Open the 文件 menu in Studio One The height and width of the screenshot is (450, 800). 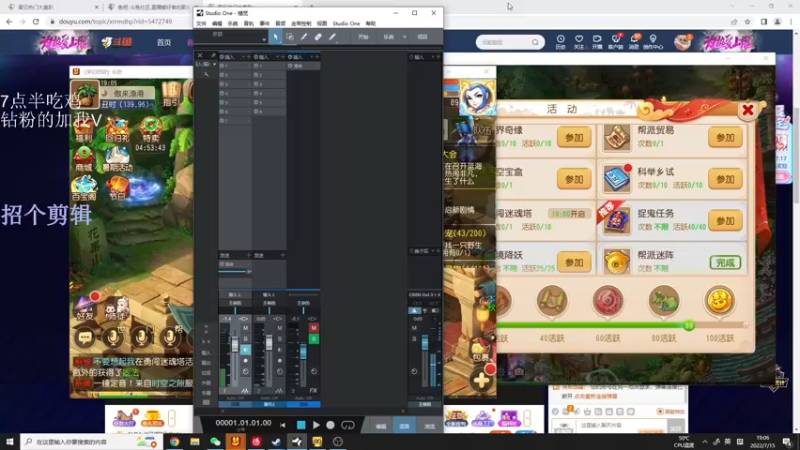coord(202,23)
